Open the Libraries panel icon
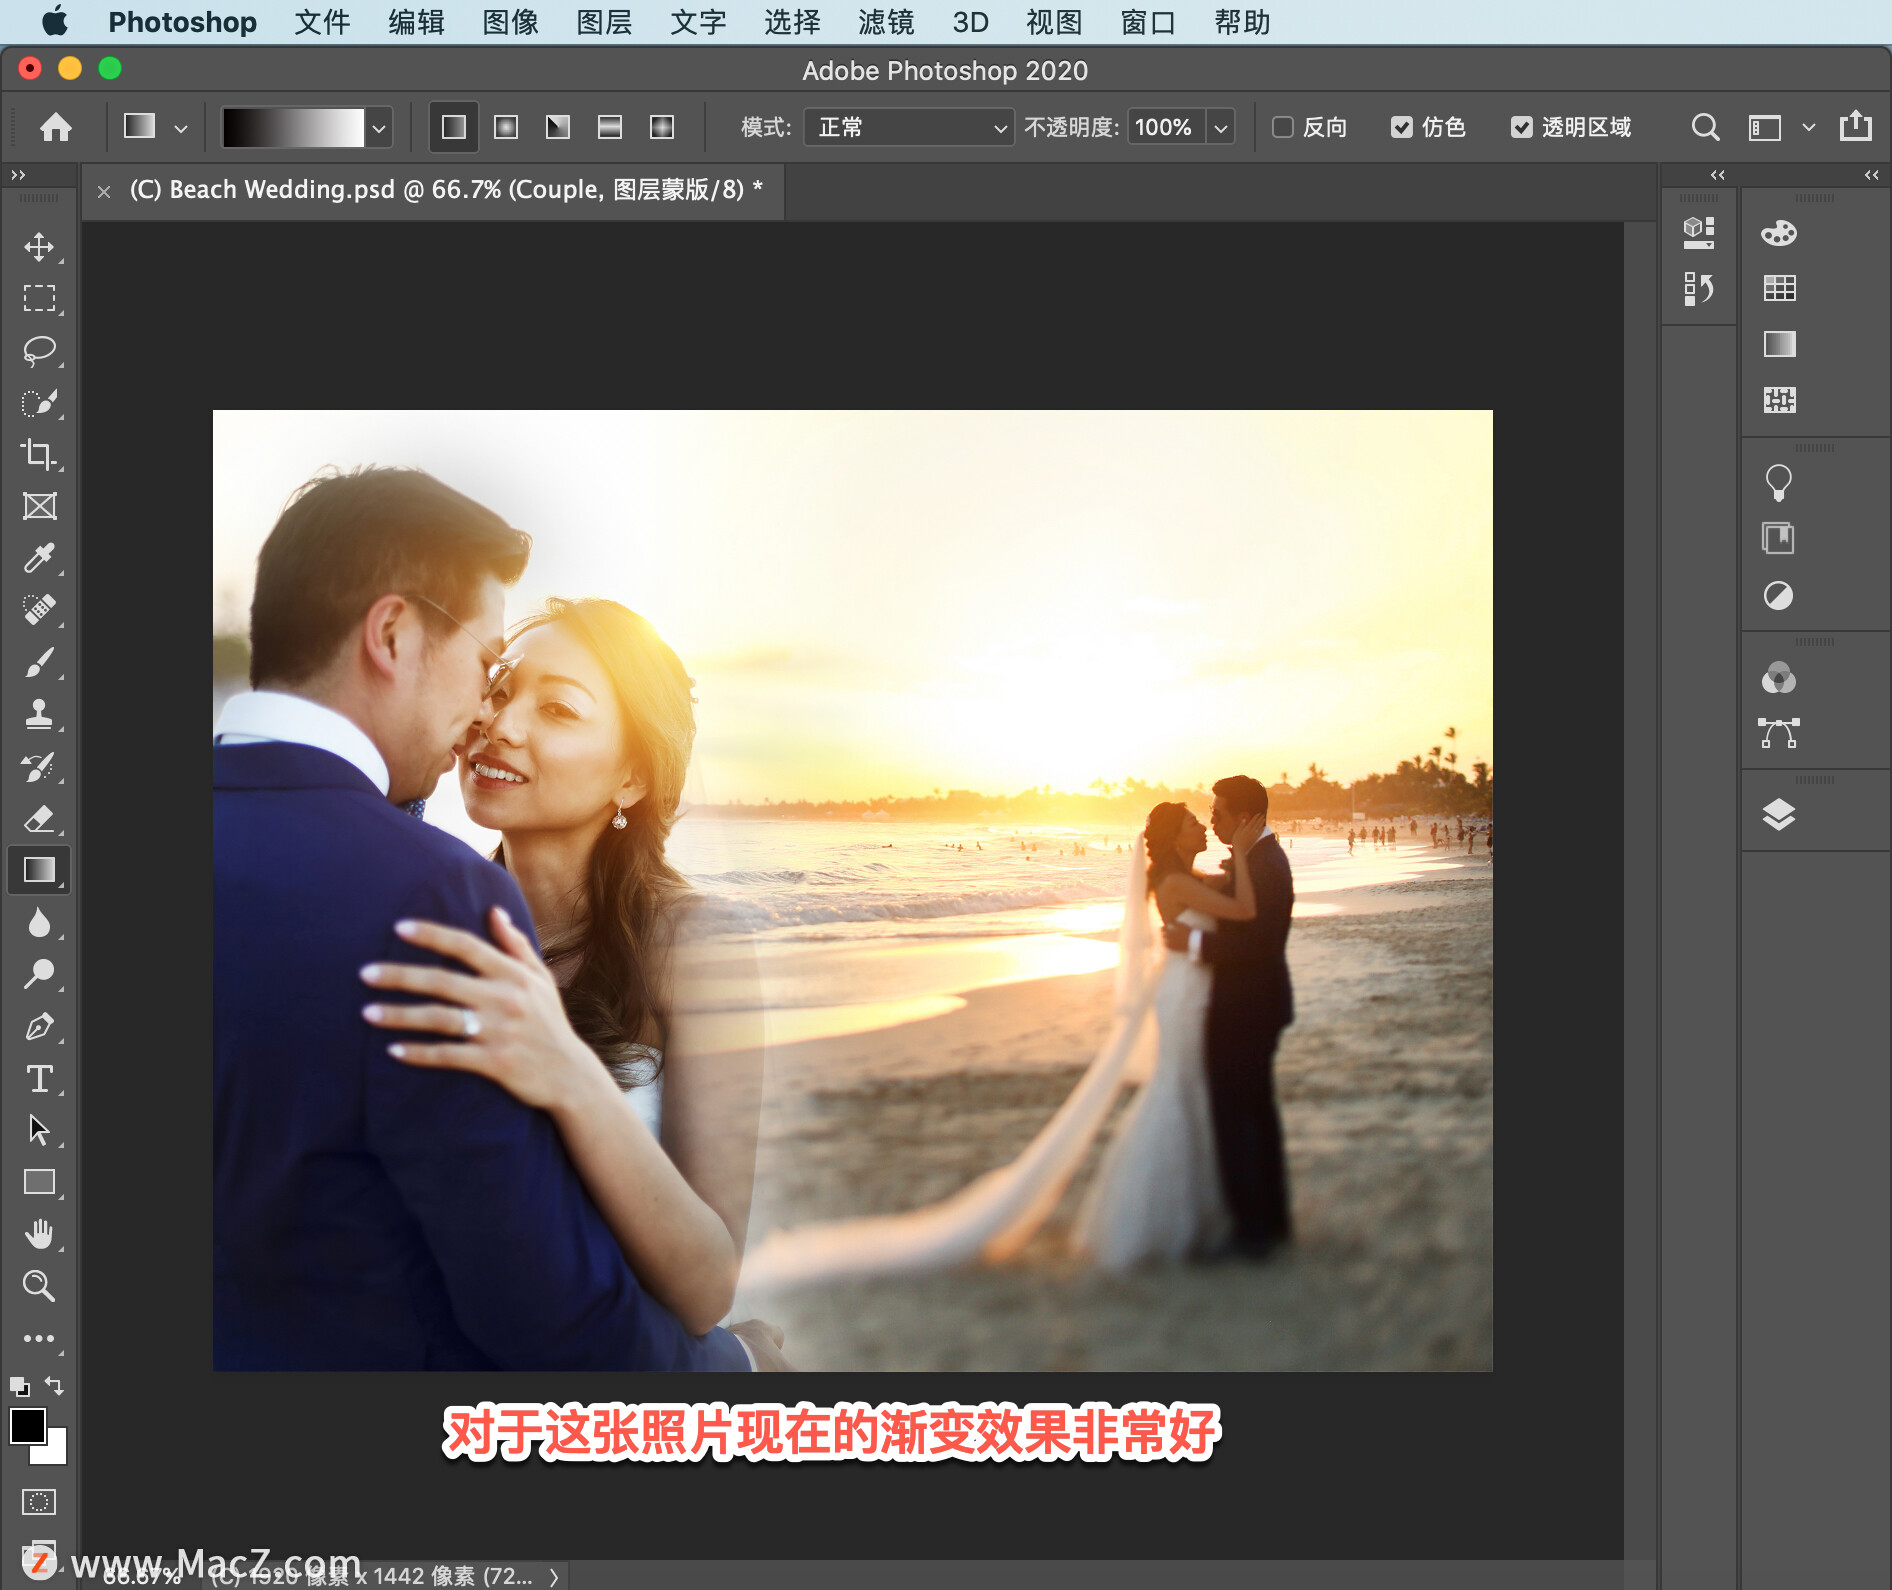The height and width of the screenshot is (1590, 1892). click(1779, 538)
